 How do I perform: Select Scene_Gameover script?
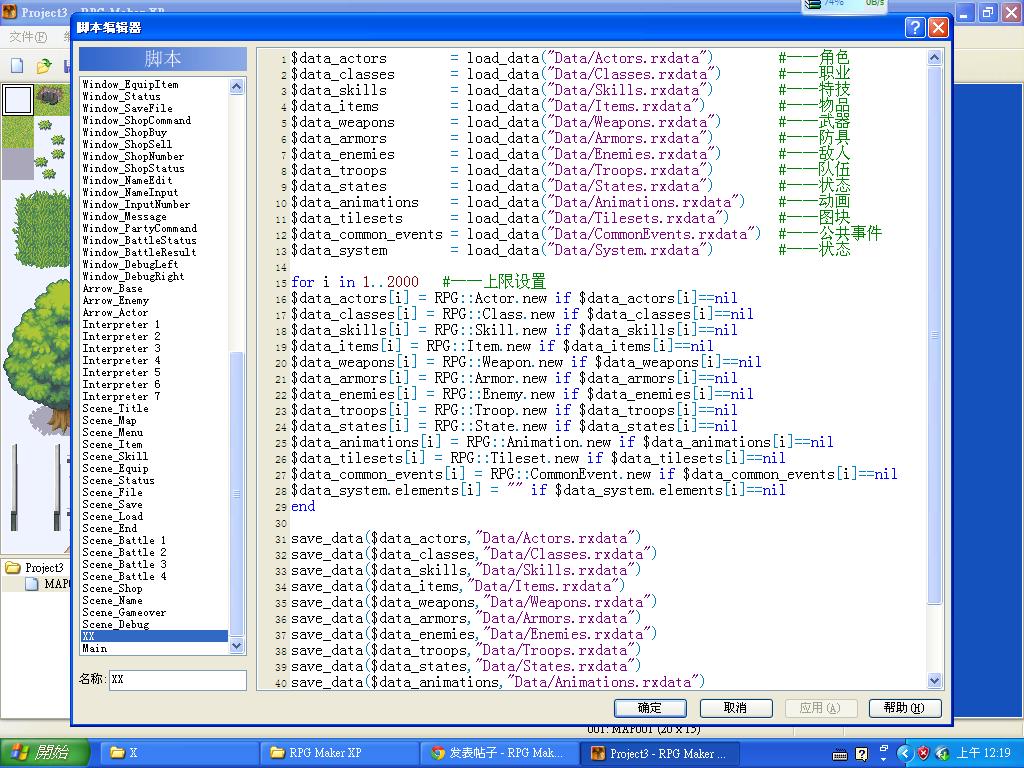tap(124, 612)
